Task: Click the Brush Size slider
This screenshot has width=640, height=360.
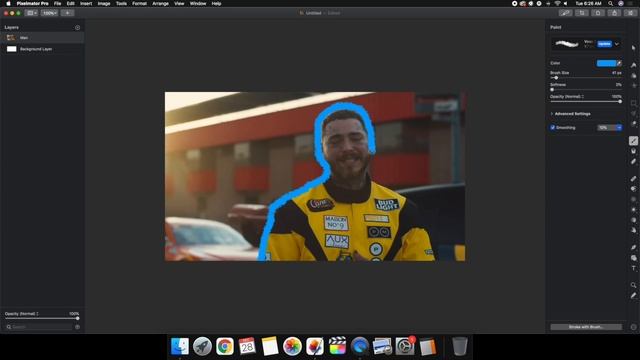Action: click(586, 78)
